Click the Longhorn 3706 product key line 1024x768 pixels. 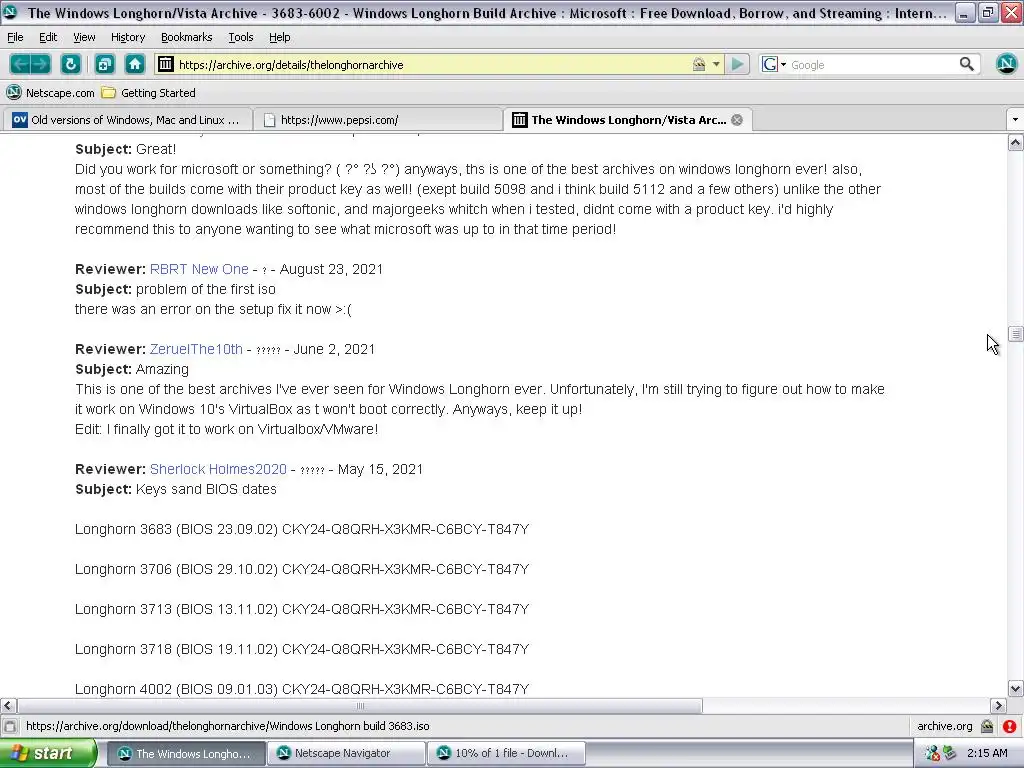coord(302,569)
